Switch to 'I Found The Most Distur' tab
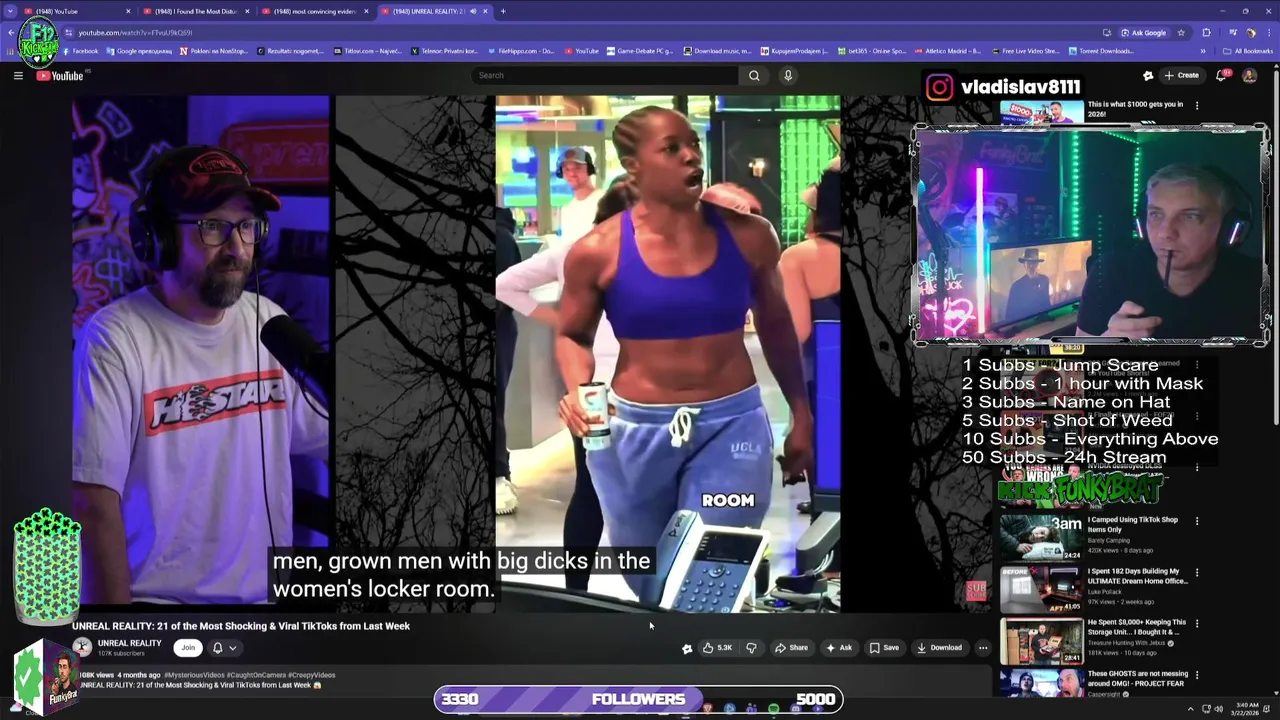 click(195, 11)
